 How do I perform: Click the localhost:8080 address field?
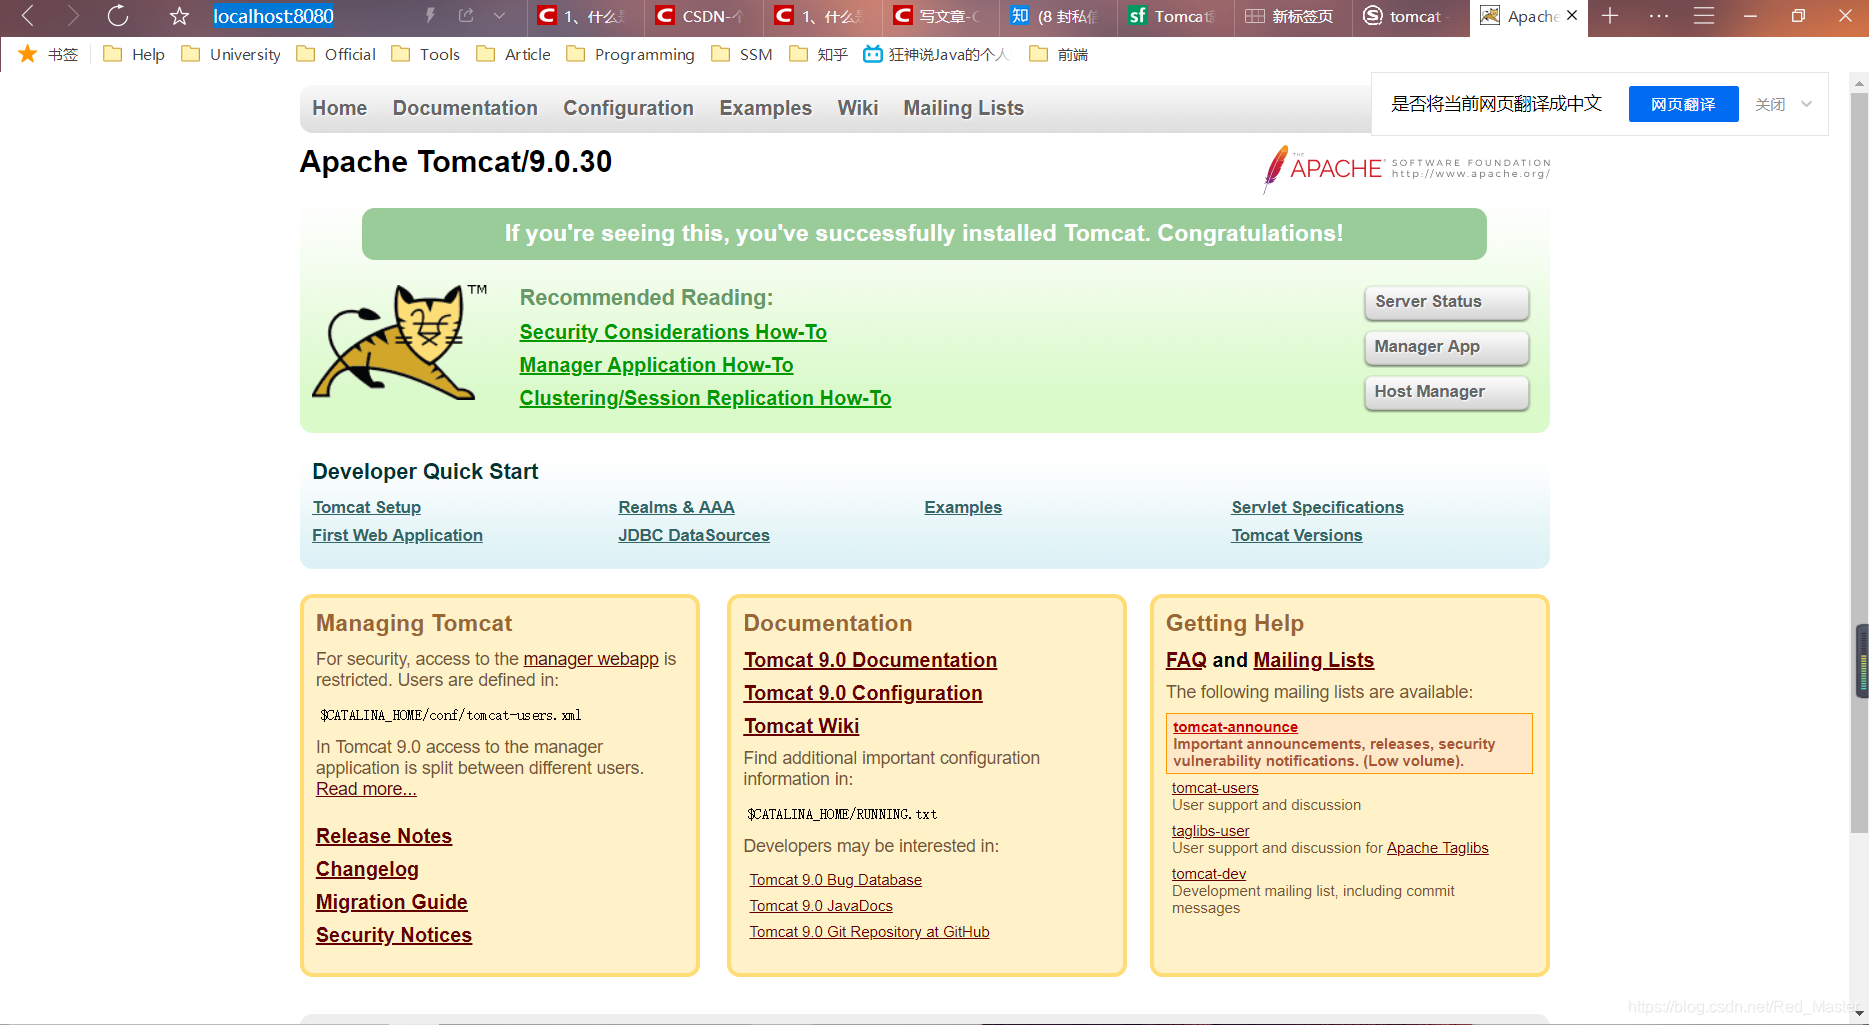tap(273, 16)
